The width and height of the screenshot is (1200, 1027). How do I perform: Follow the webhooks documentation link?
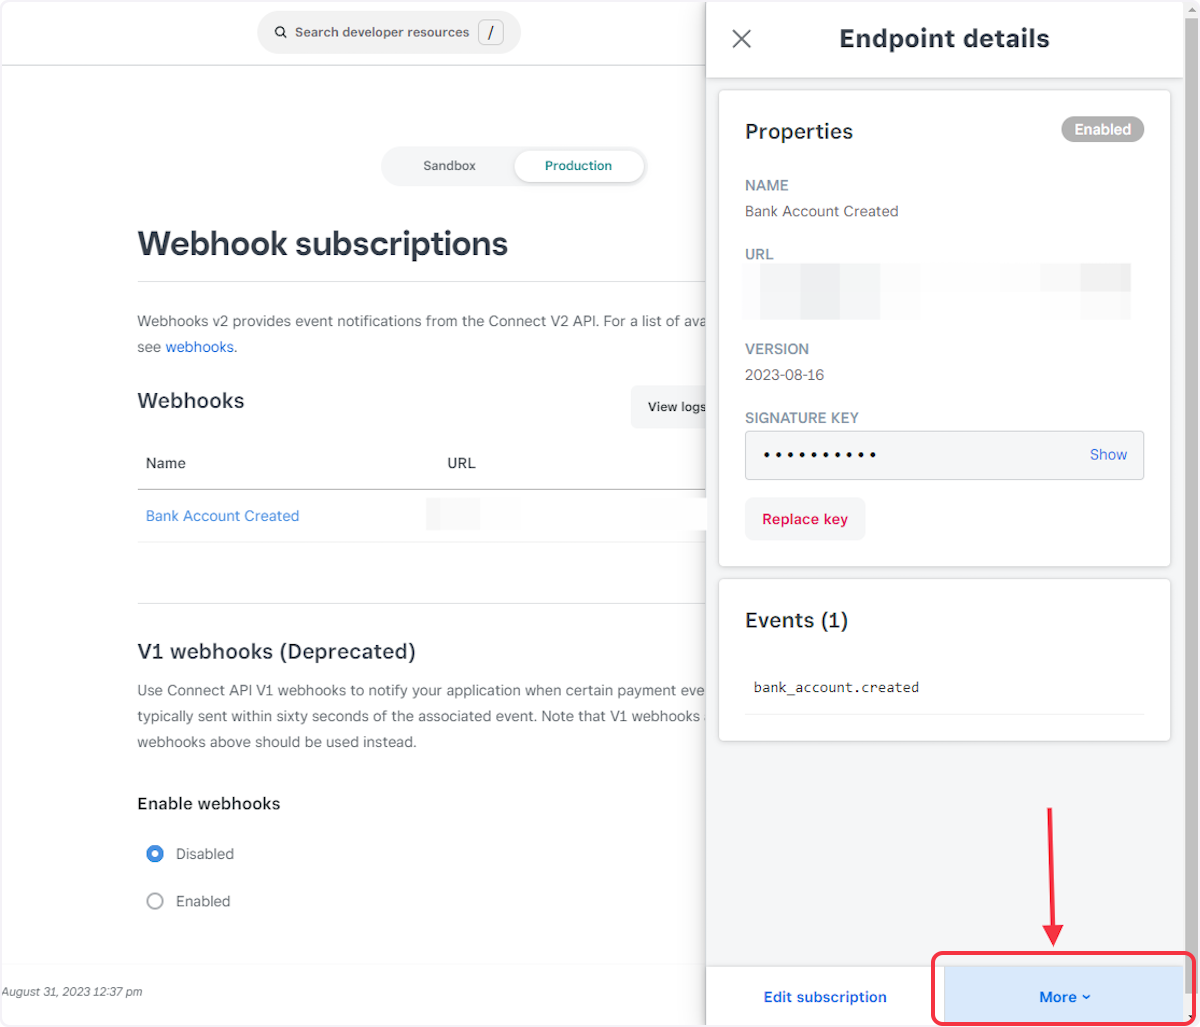[199, 347]
